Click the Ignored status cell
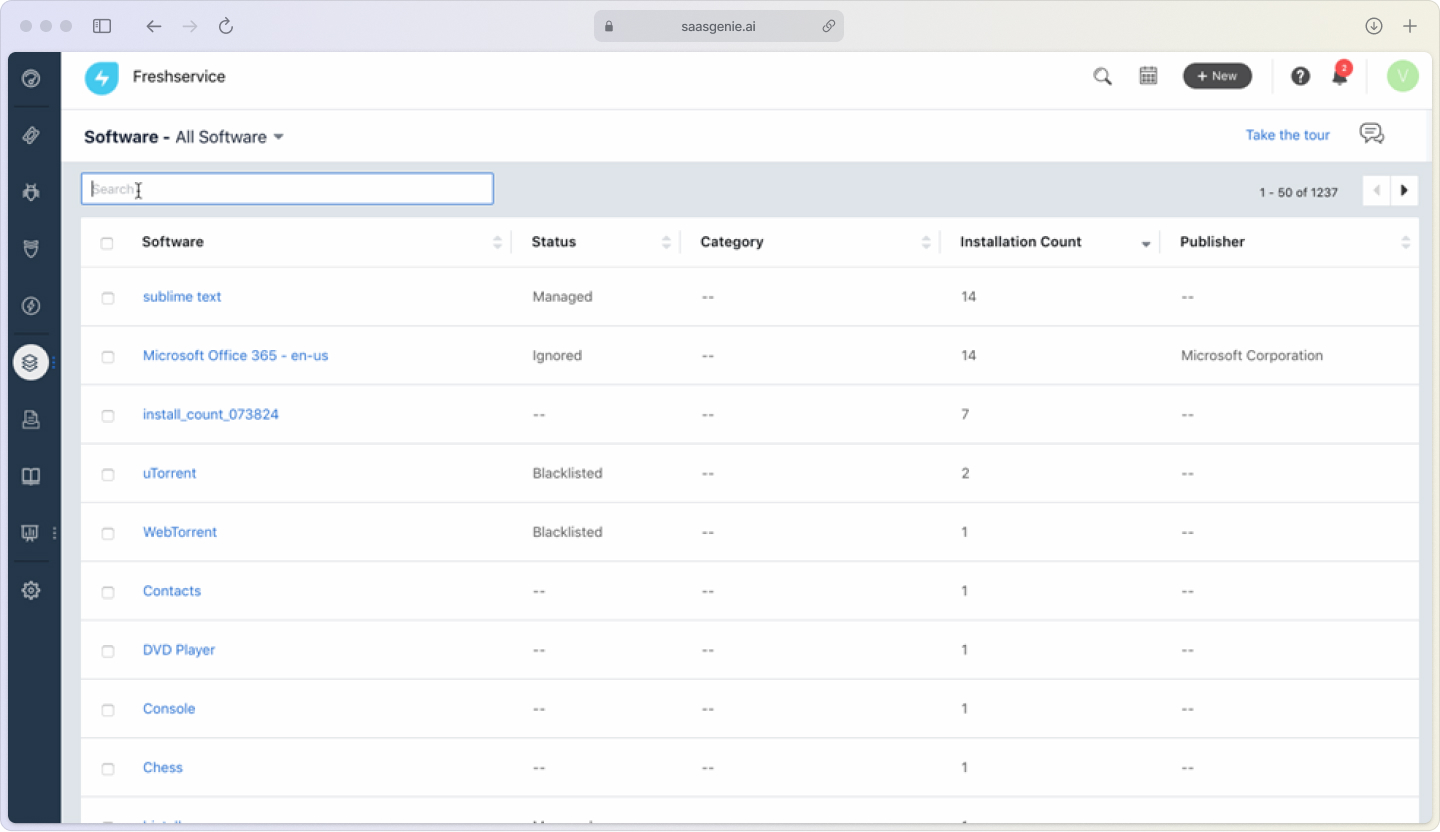The height and width of the screenshot is (832, 1440). [557, 355]
